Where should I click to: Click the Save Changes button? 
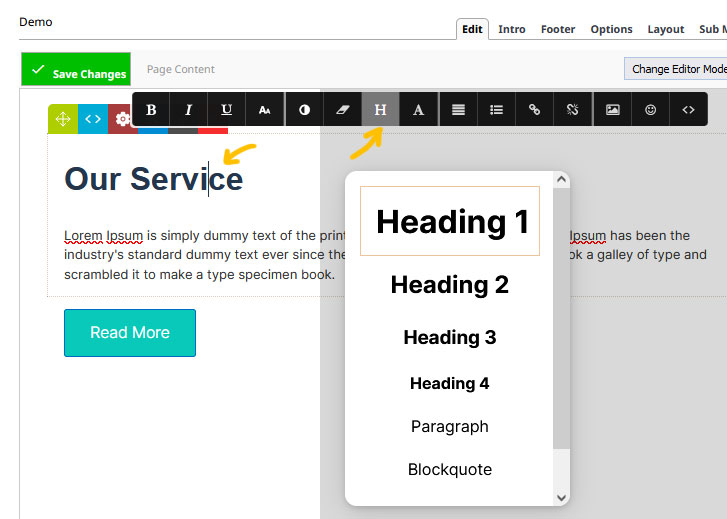click(x=76, y=71)
